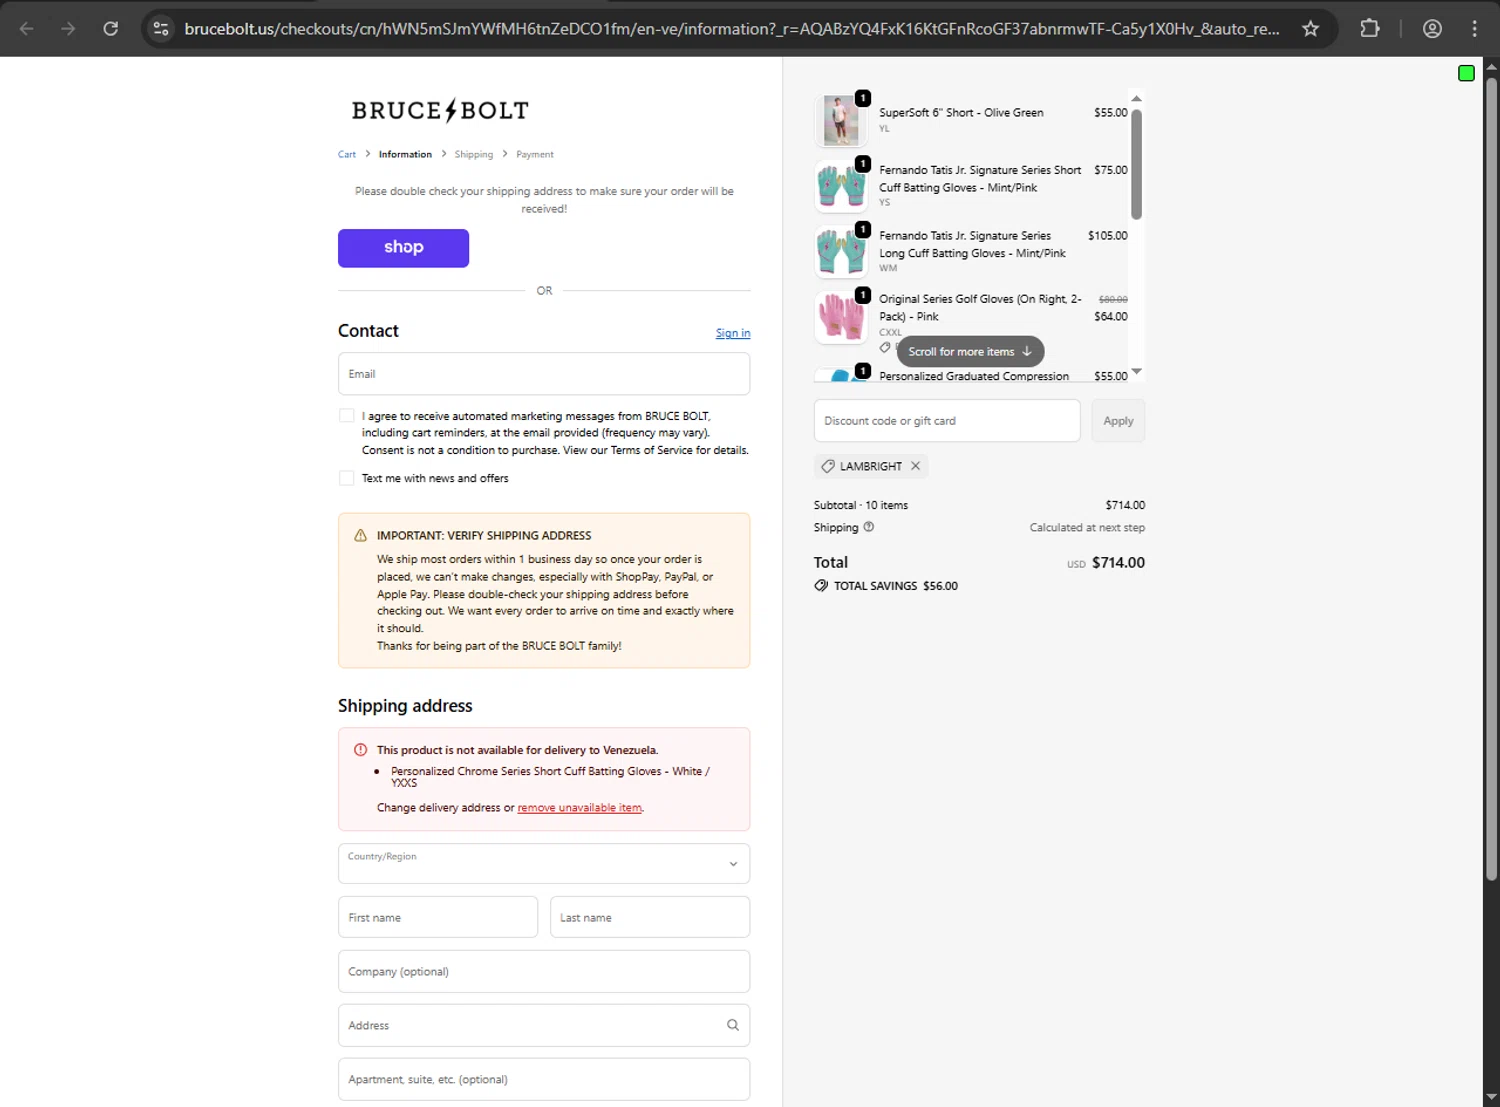Open the site information icon in address bar
The image size is (1500, 1107).
click(x=161, y=28)
